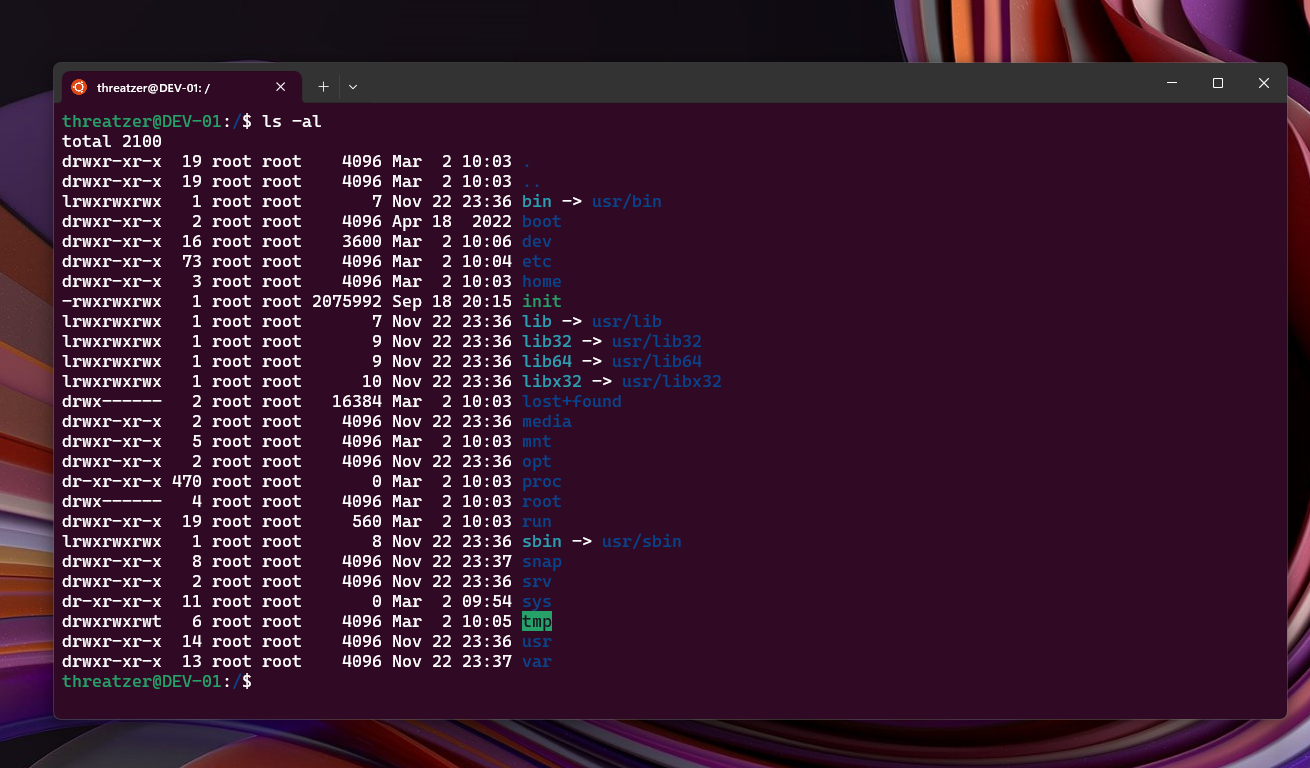Open a new tab with the plus button
The width and height of the screenshot is (1310, 768).
coord(323,87)
